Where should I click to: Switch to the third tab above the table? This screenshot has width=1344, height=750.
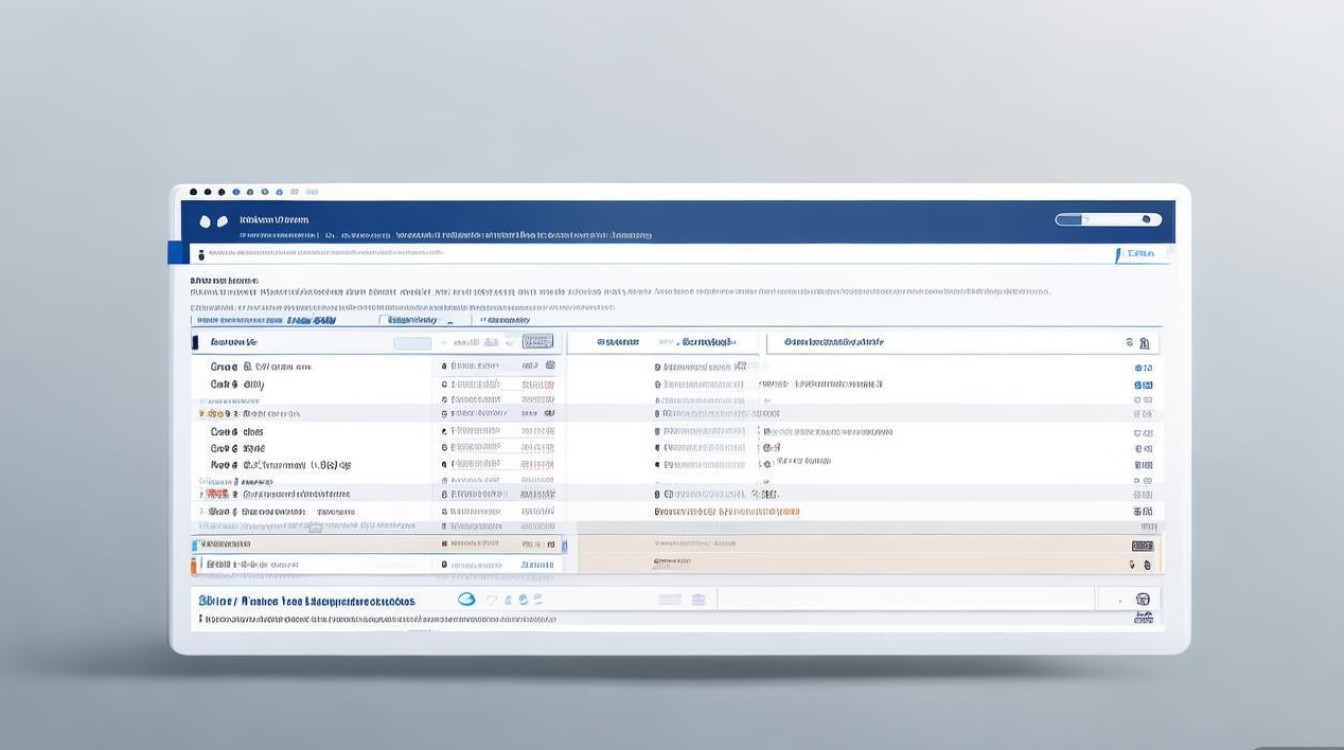tap(505, 321)
